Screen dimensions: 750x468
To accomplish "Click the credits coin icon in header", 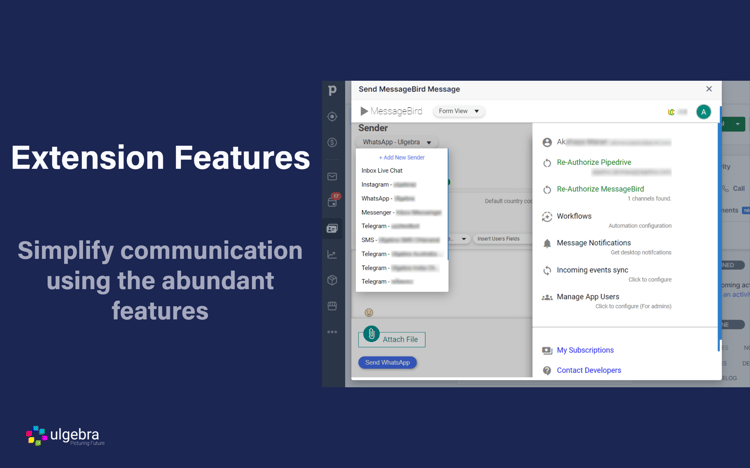I will click(671, 112).
